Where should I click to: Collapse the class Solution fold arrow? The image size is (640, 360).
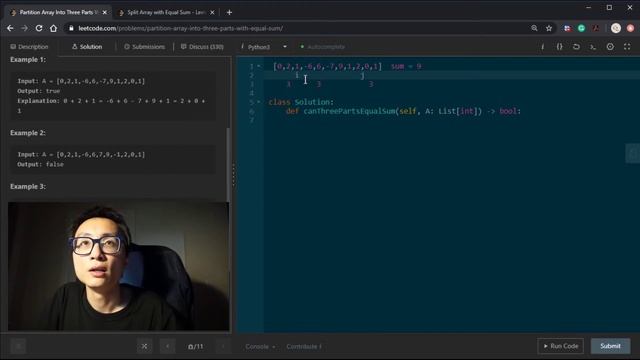[259, 102]
